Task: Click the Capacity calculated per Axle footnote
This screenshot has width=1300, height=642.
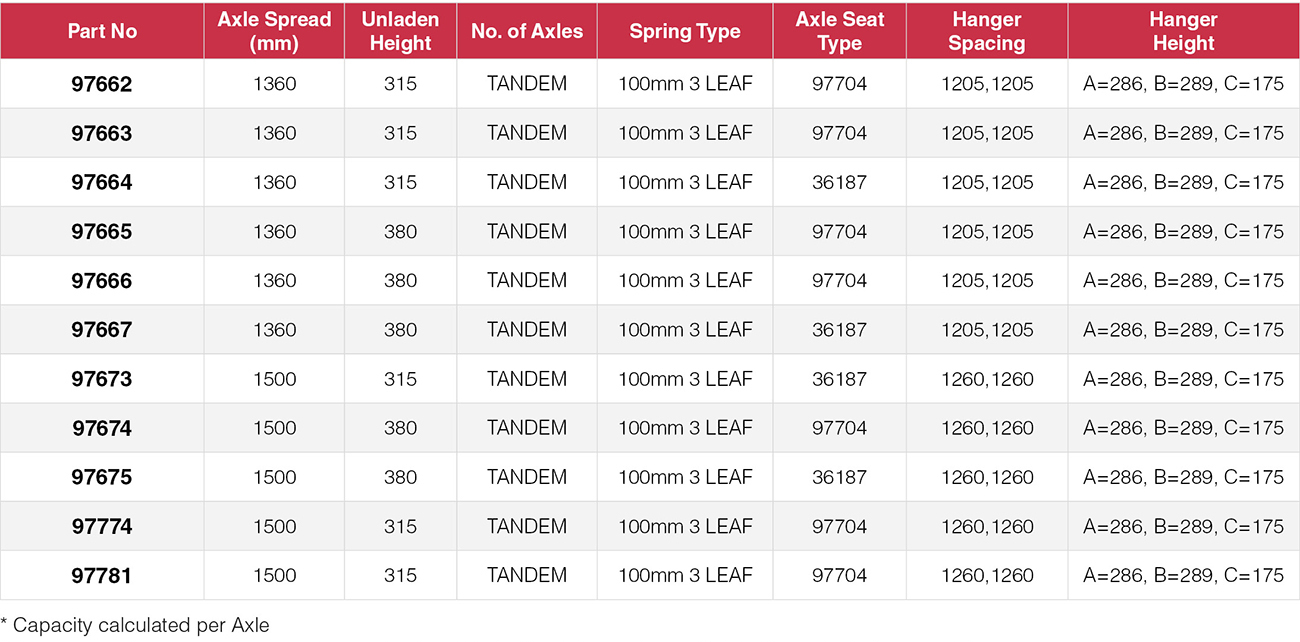Action: [135, 625]
